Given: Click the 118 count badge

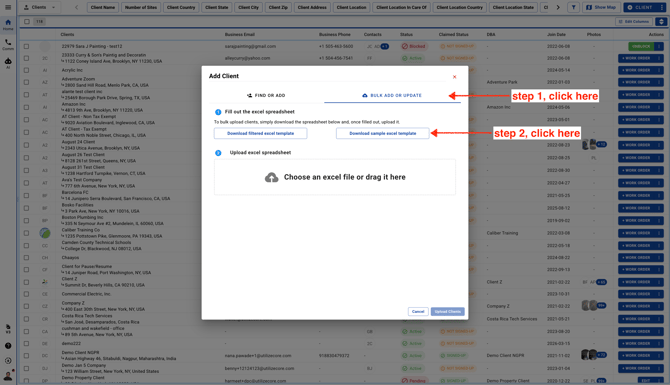Looking at the screenshot, I should (40, 21).
